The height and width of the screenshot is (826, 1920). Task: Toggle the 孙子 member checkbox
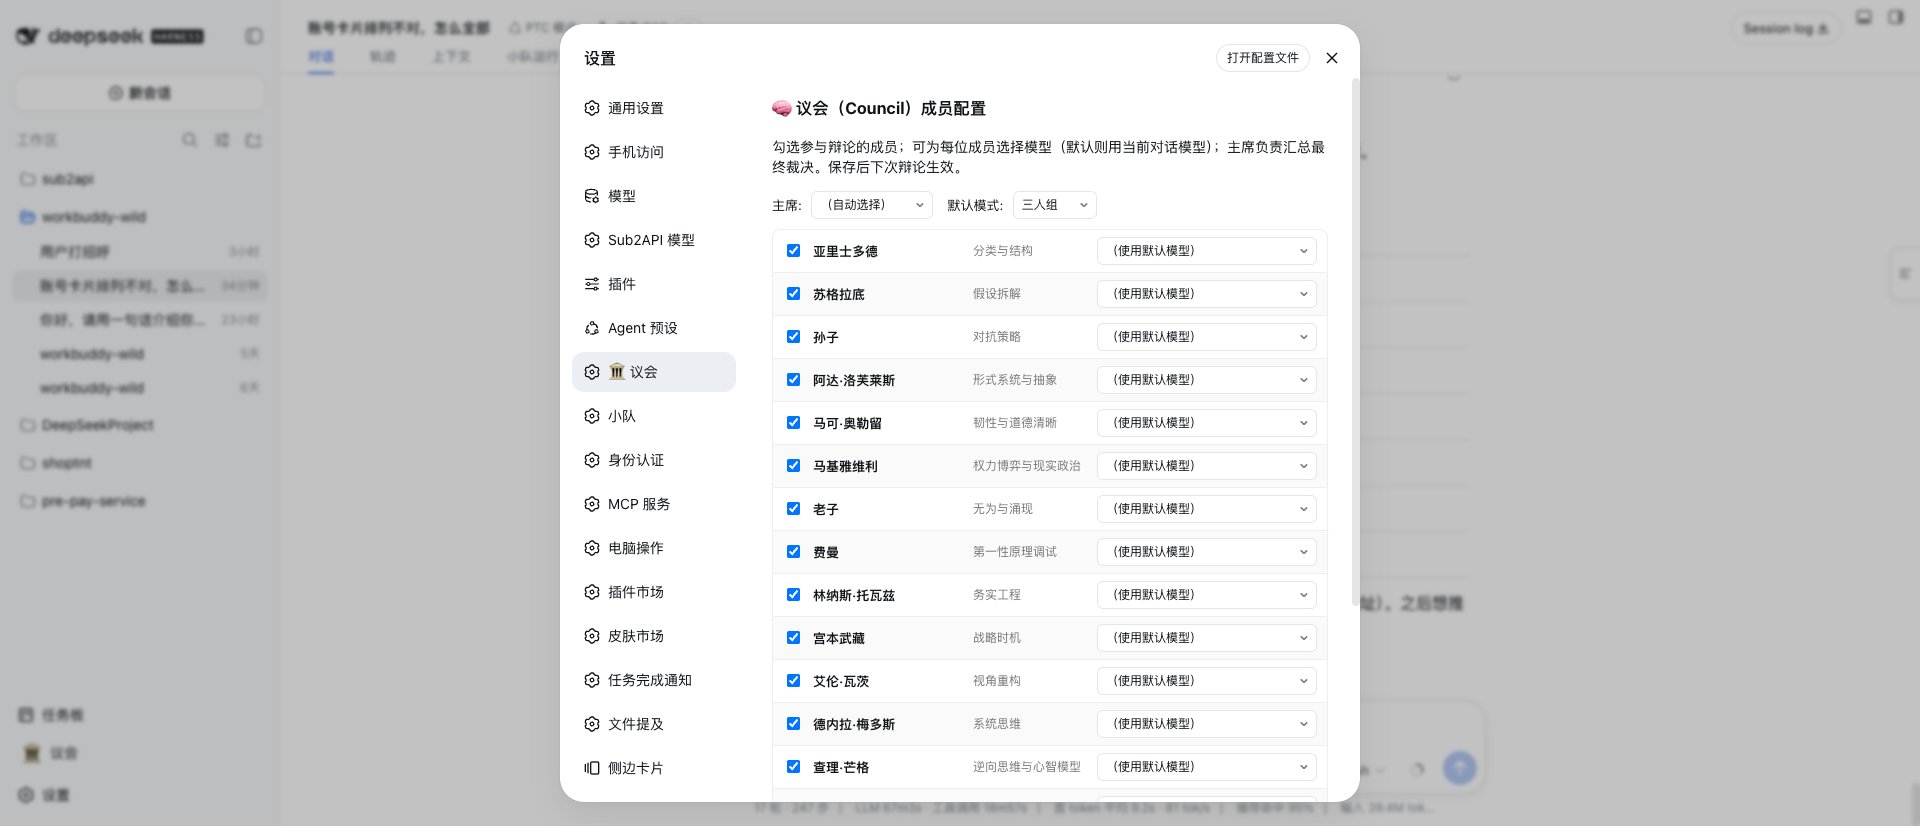[793, 337]
